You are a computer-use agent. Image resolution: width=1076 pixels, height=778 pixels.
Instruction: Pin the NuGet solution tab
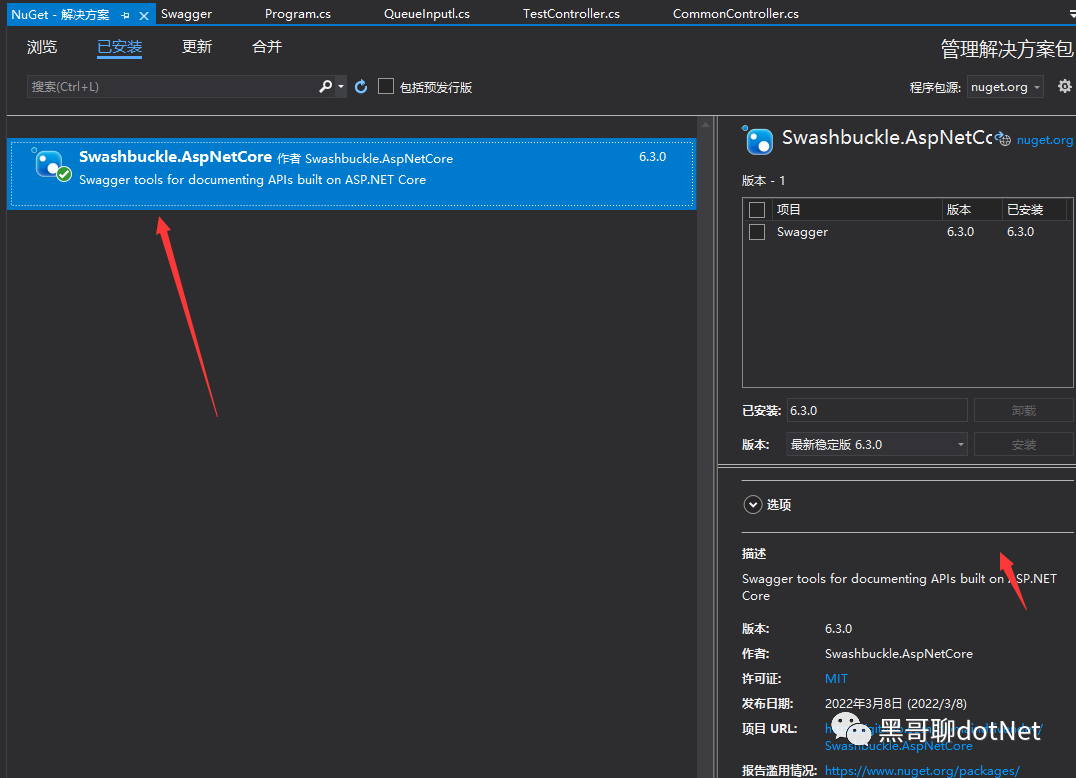[x=125, y=14]
